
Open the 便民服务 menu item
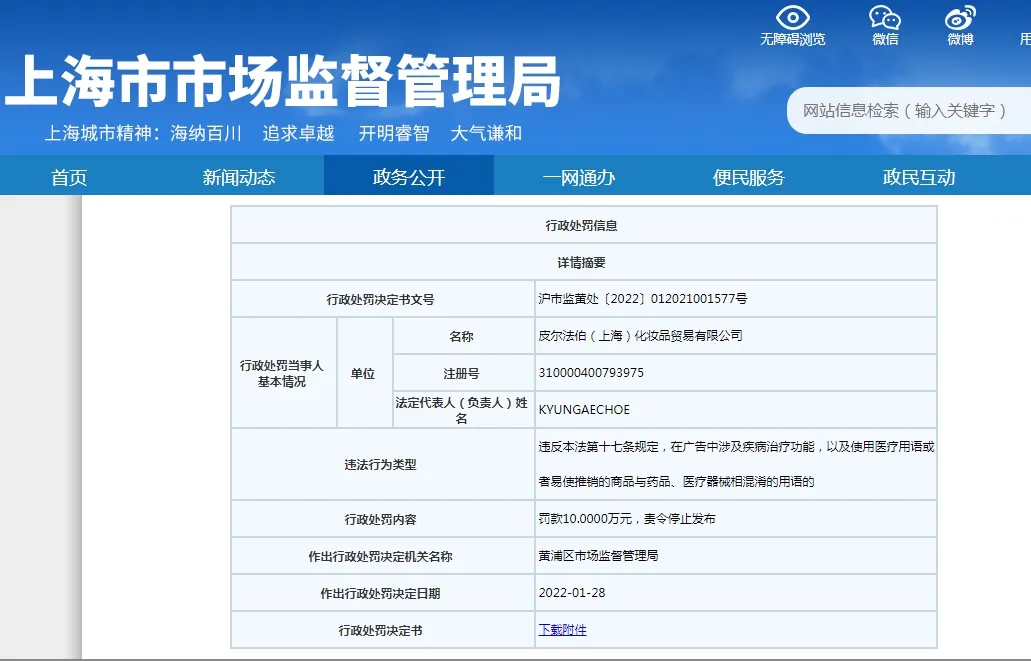[749, 177]
